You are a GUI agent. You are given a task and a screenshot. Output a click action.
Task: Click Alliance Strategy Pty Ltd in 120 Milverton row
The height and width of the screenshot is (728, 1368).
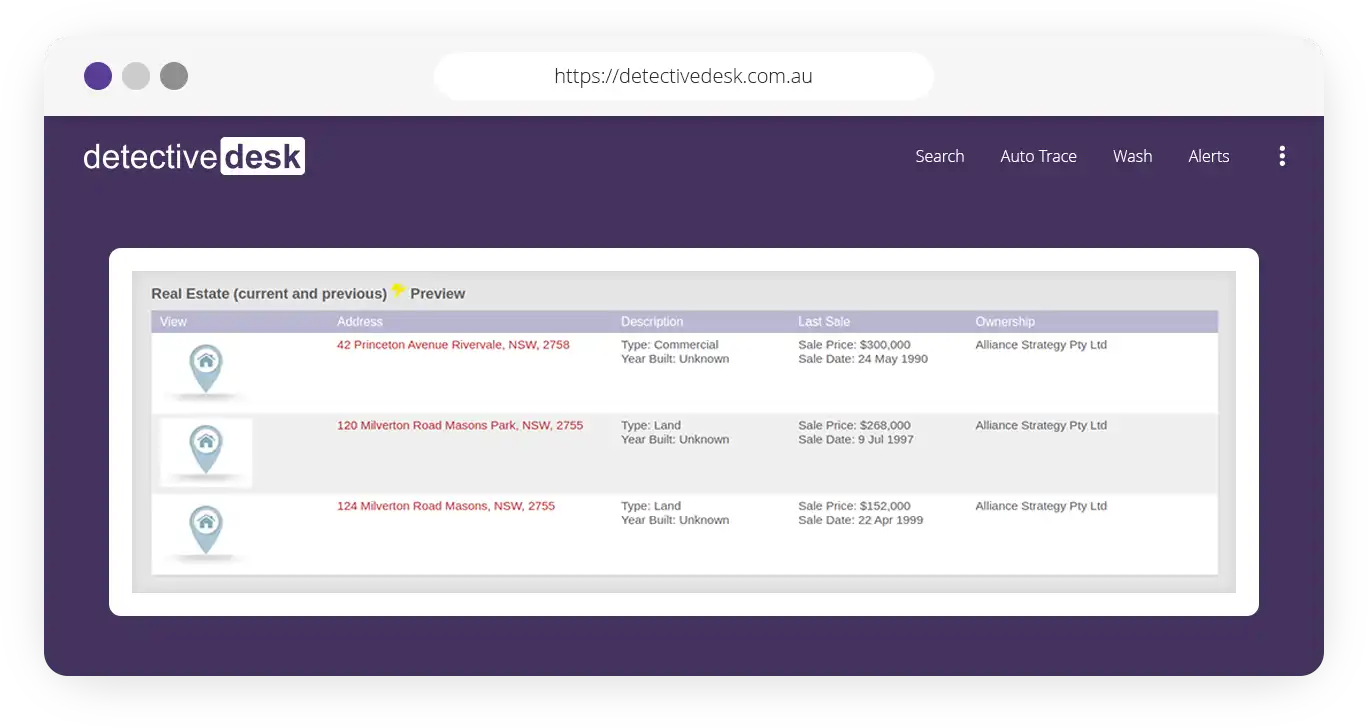pyautogui.click(x=1041, y=425)
